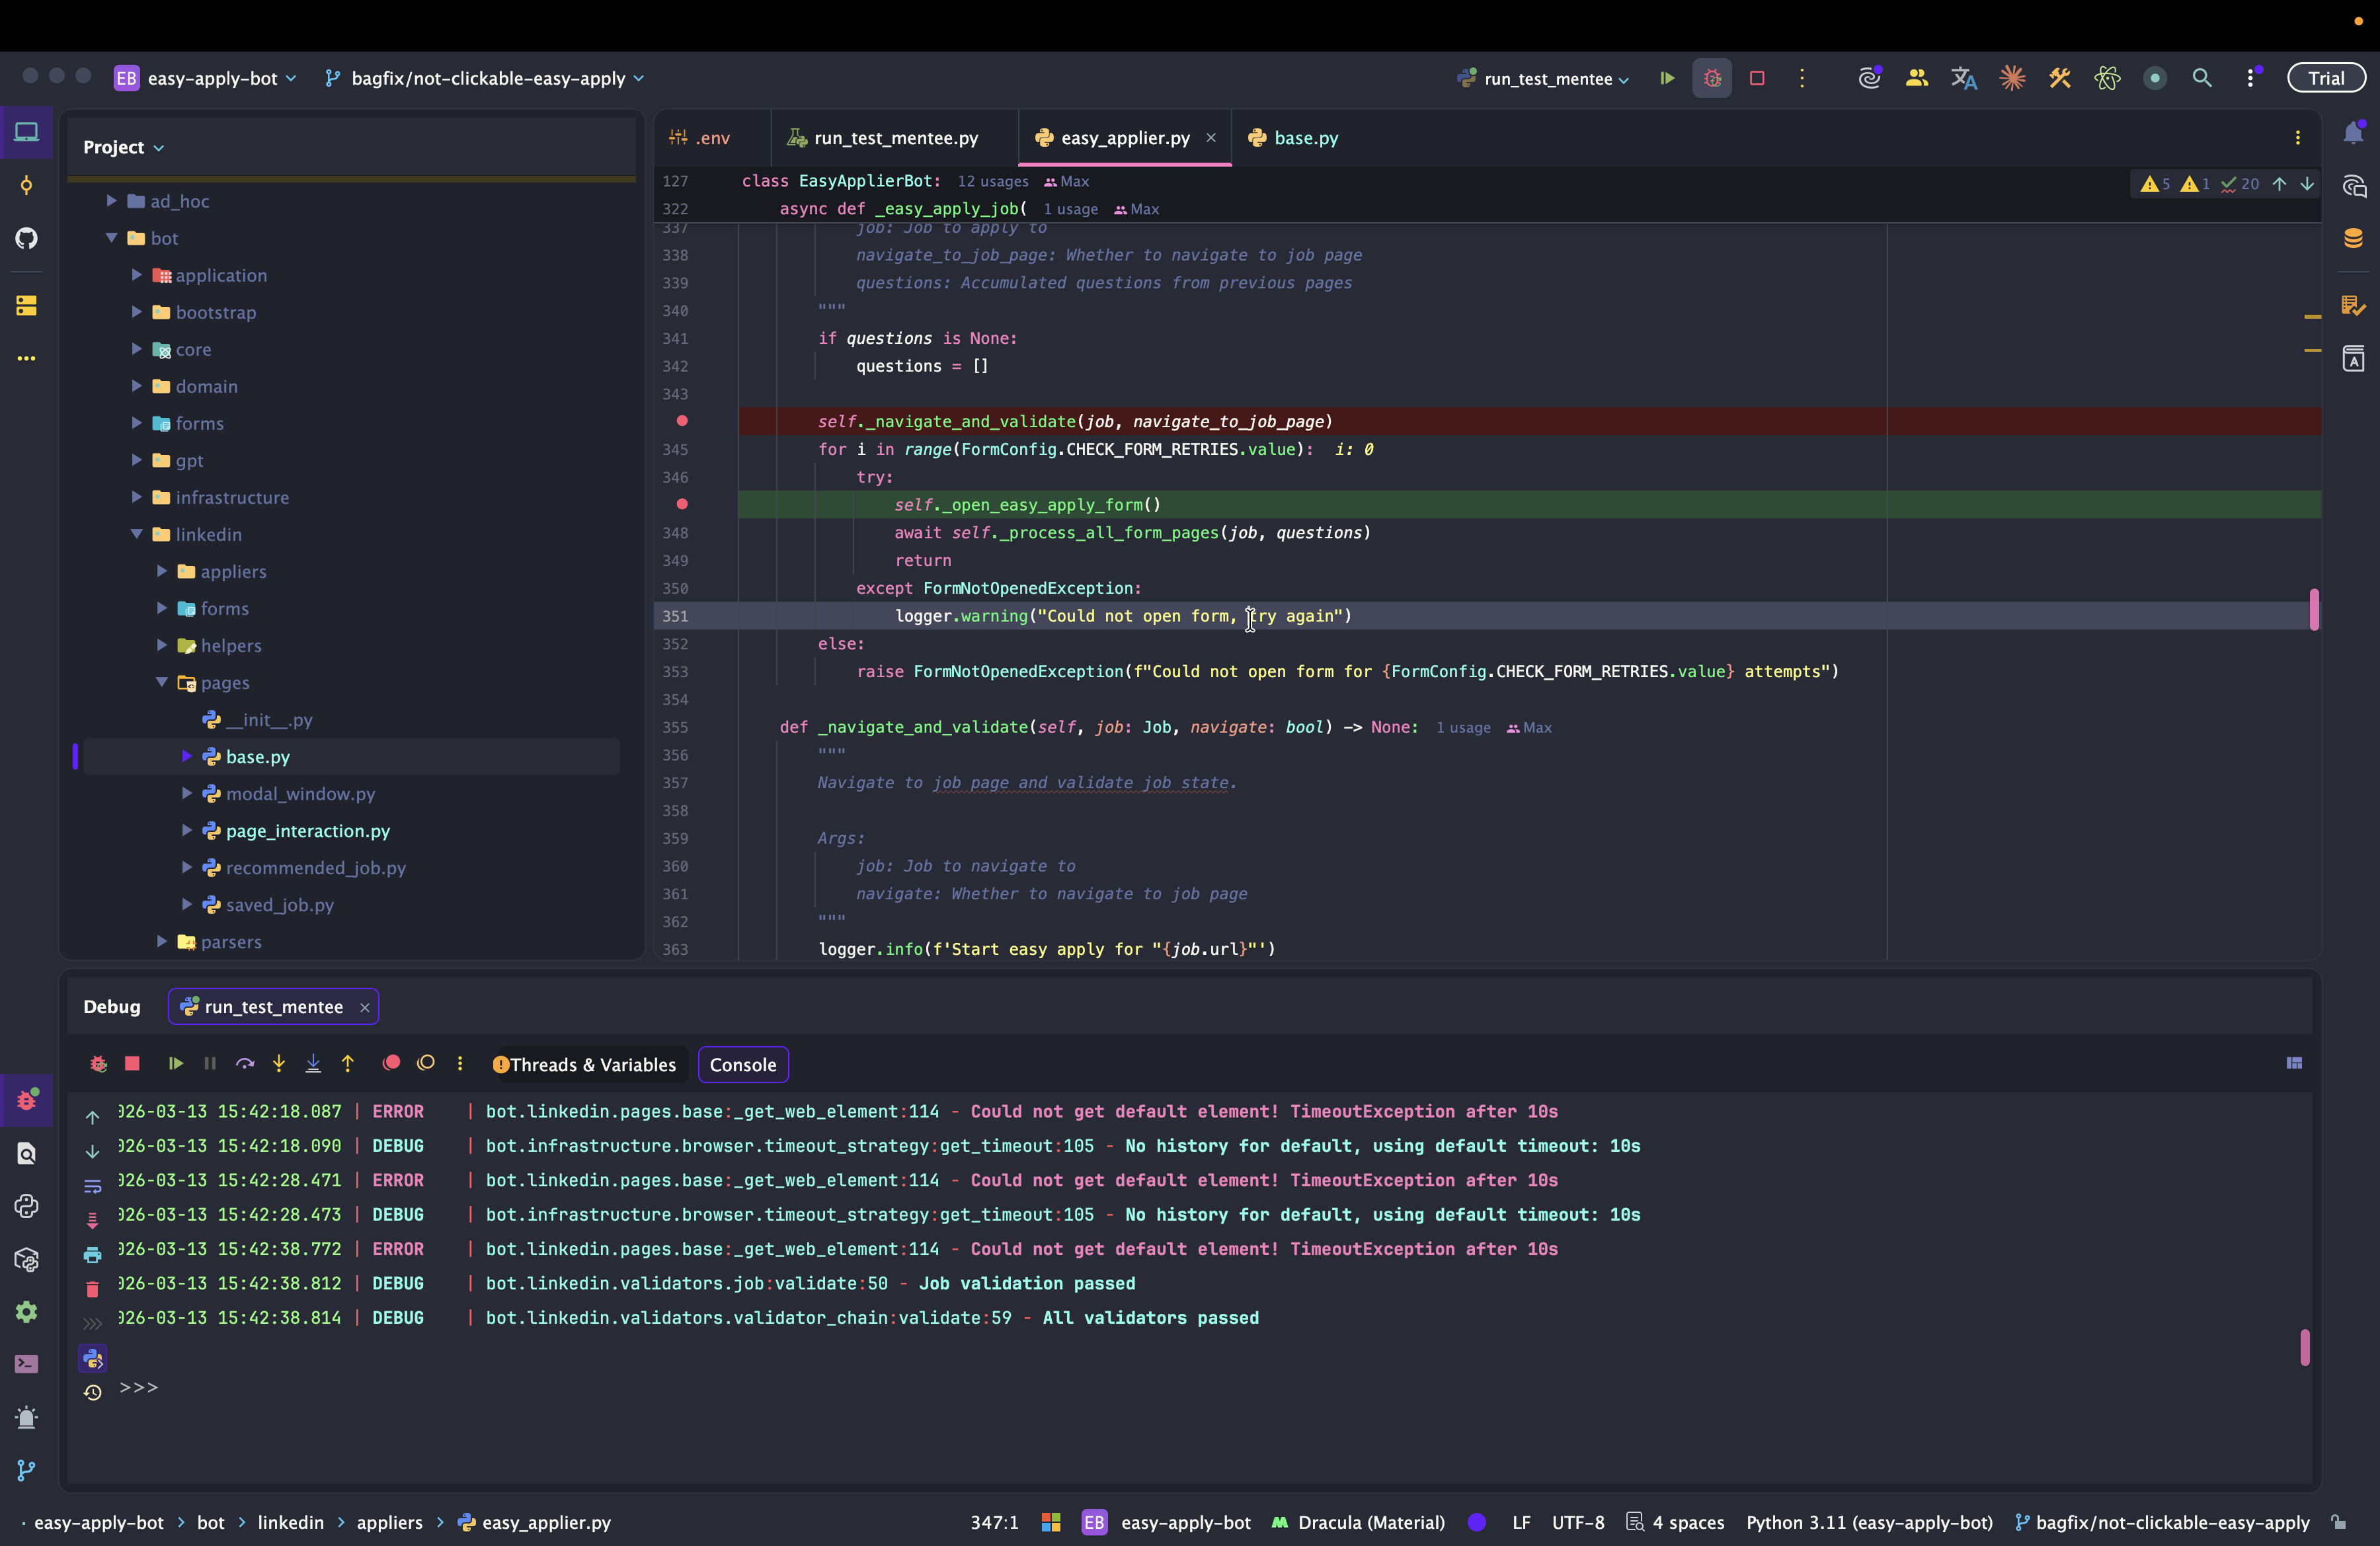Click View Breakpoints red circle icon
This screenshot has height=1546, width=2380.
[x=391, y=1063]
